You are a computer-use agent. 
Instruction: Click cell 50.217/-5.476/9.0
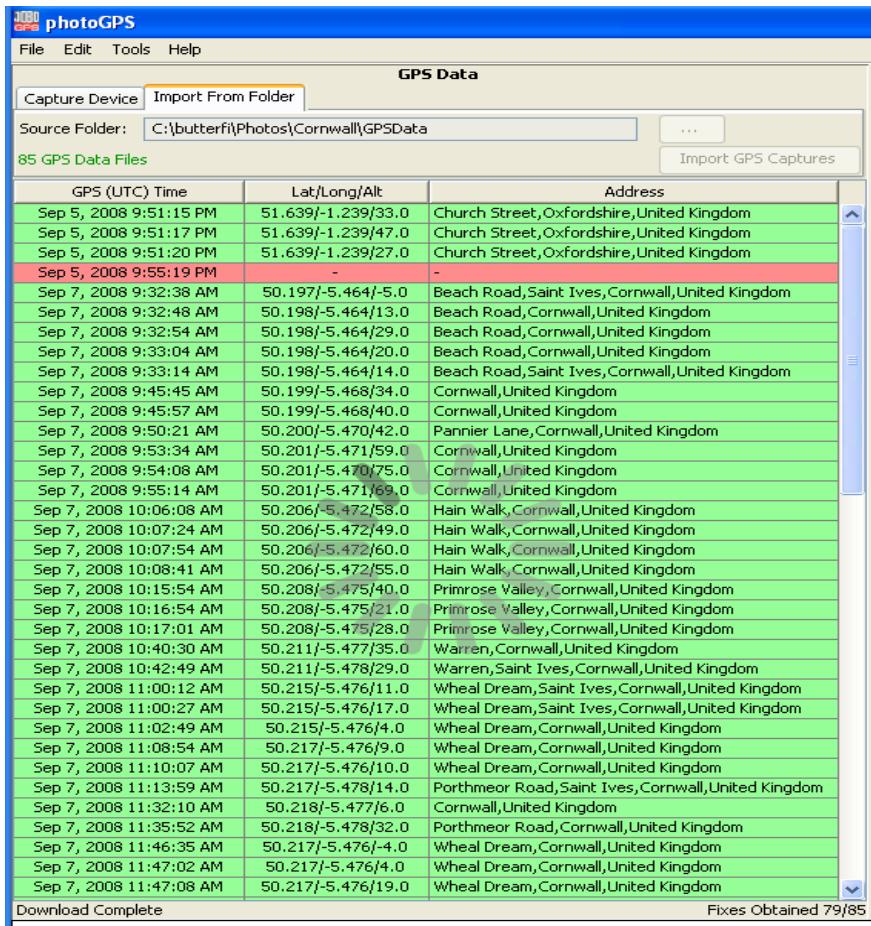[x=335, y=748]
